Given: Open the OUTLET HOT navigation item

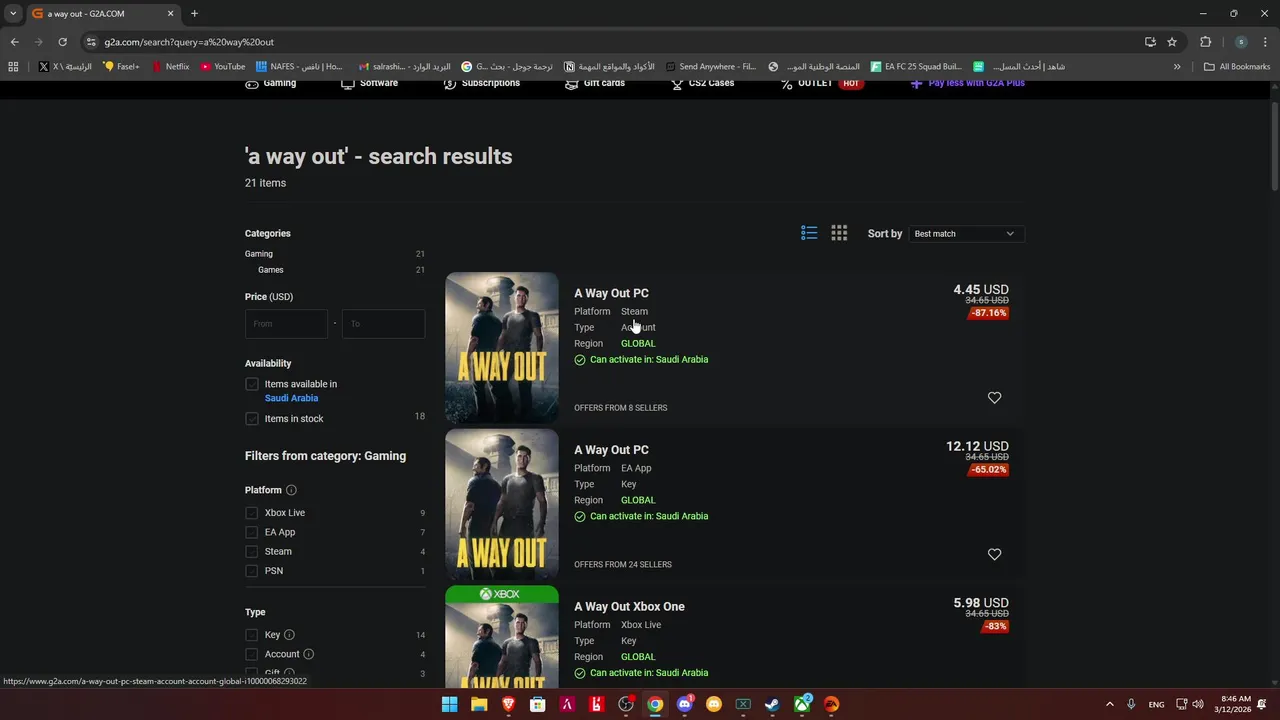Looking at the screenshot, I should pyautogui.click(x=821, y=83).
